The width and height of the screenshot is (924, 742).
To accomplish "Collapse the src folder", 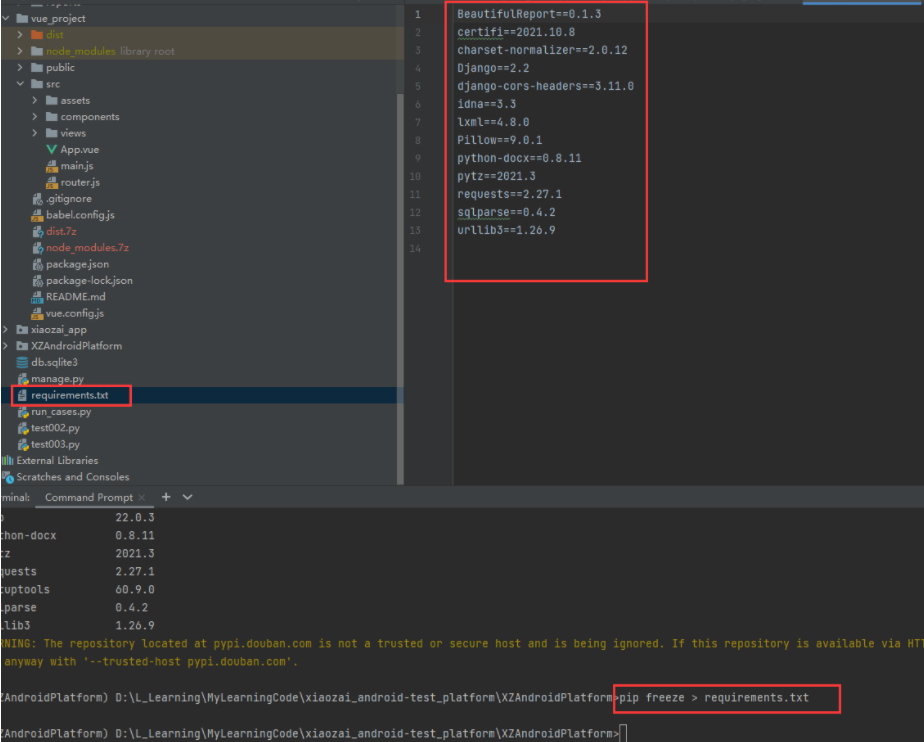I will tap(20, 84).
